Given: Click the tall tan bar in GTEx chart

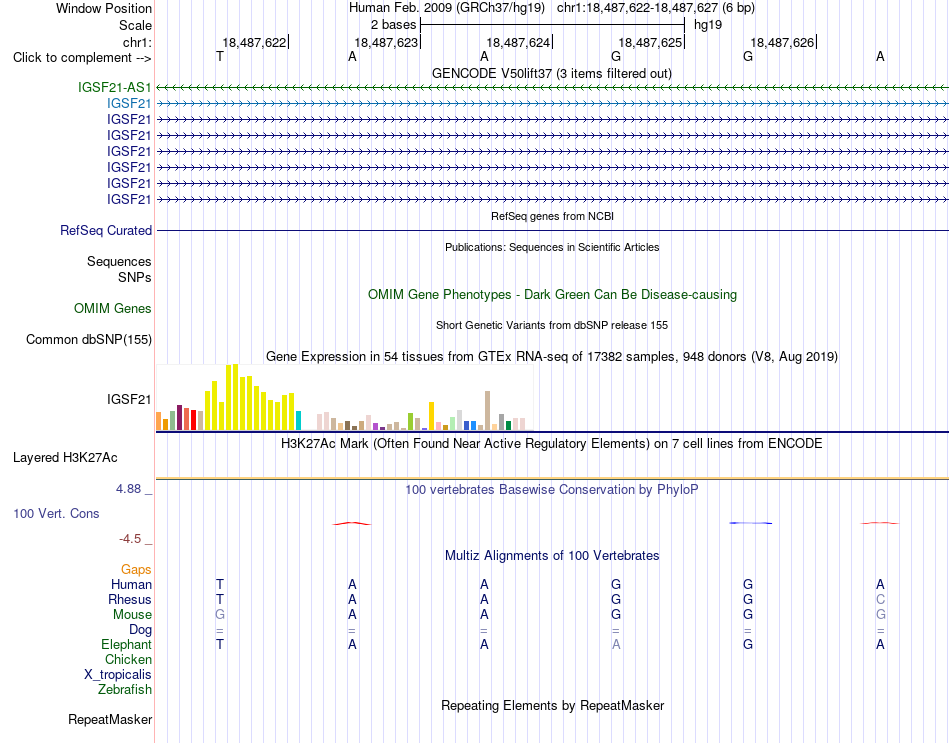Looking at the screenshot, I should pos(487,411).
